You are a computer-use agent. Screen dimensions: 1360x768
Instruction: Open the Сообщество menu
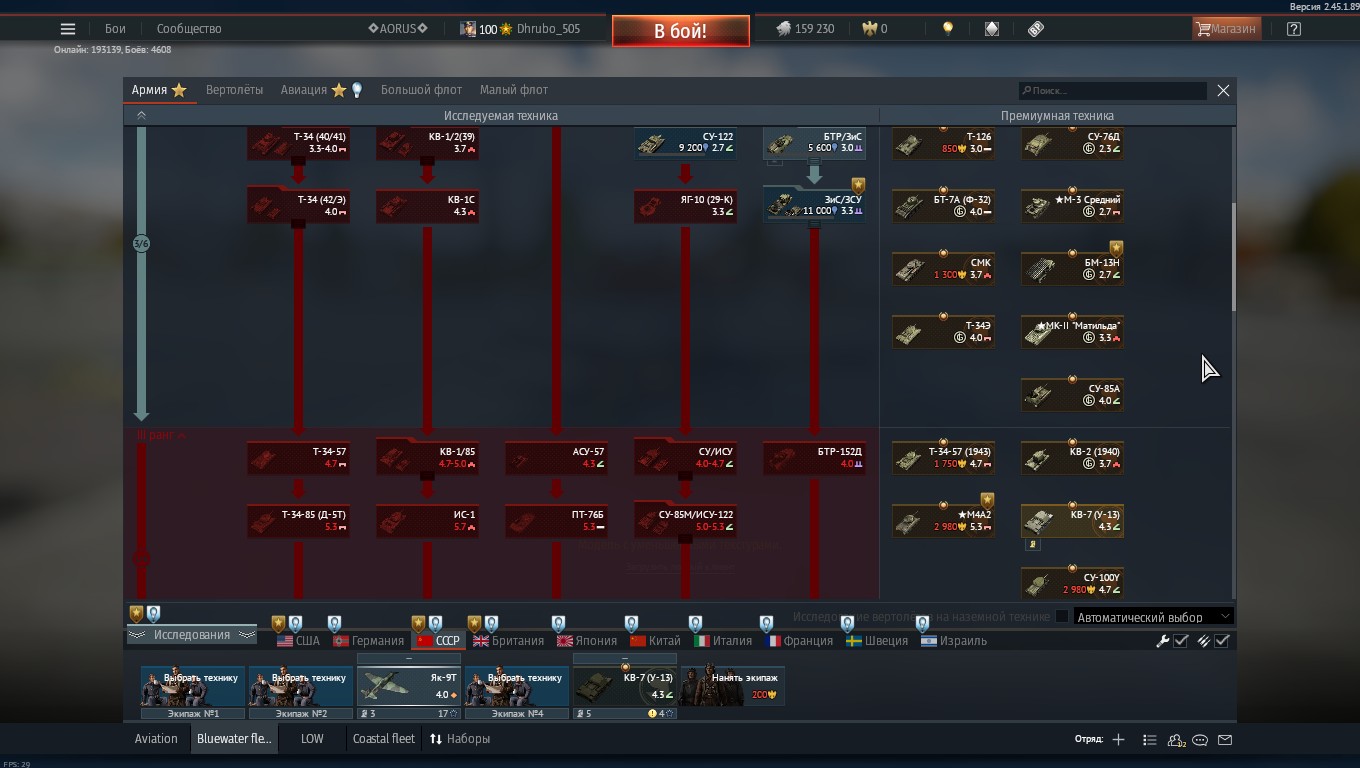(189, 29)
